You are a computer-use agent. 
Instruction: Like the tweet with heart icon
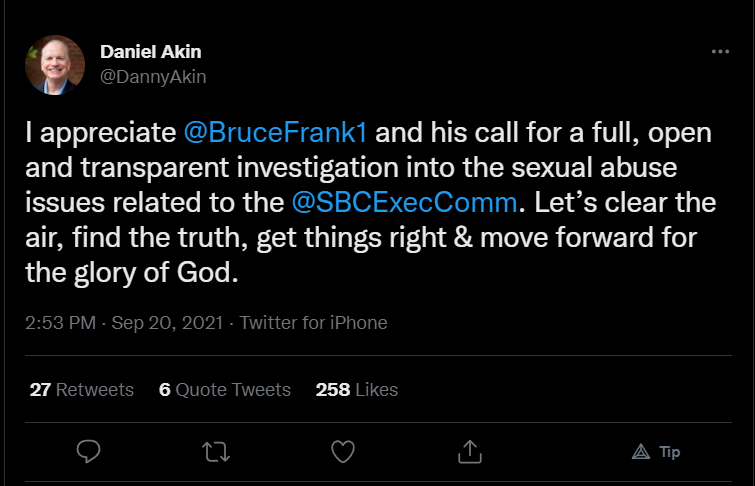click(x=342, y=452)
